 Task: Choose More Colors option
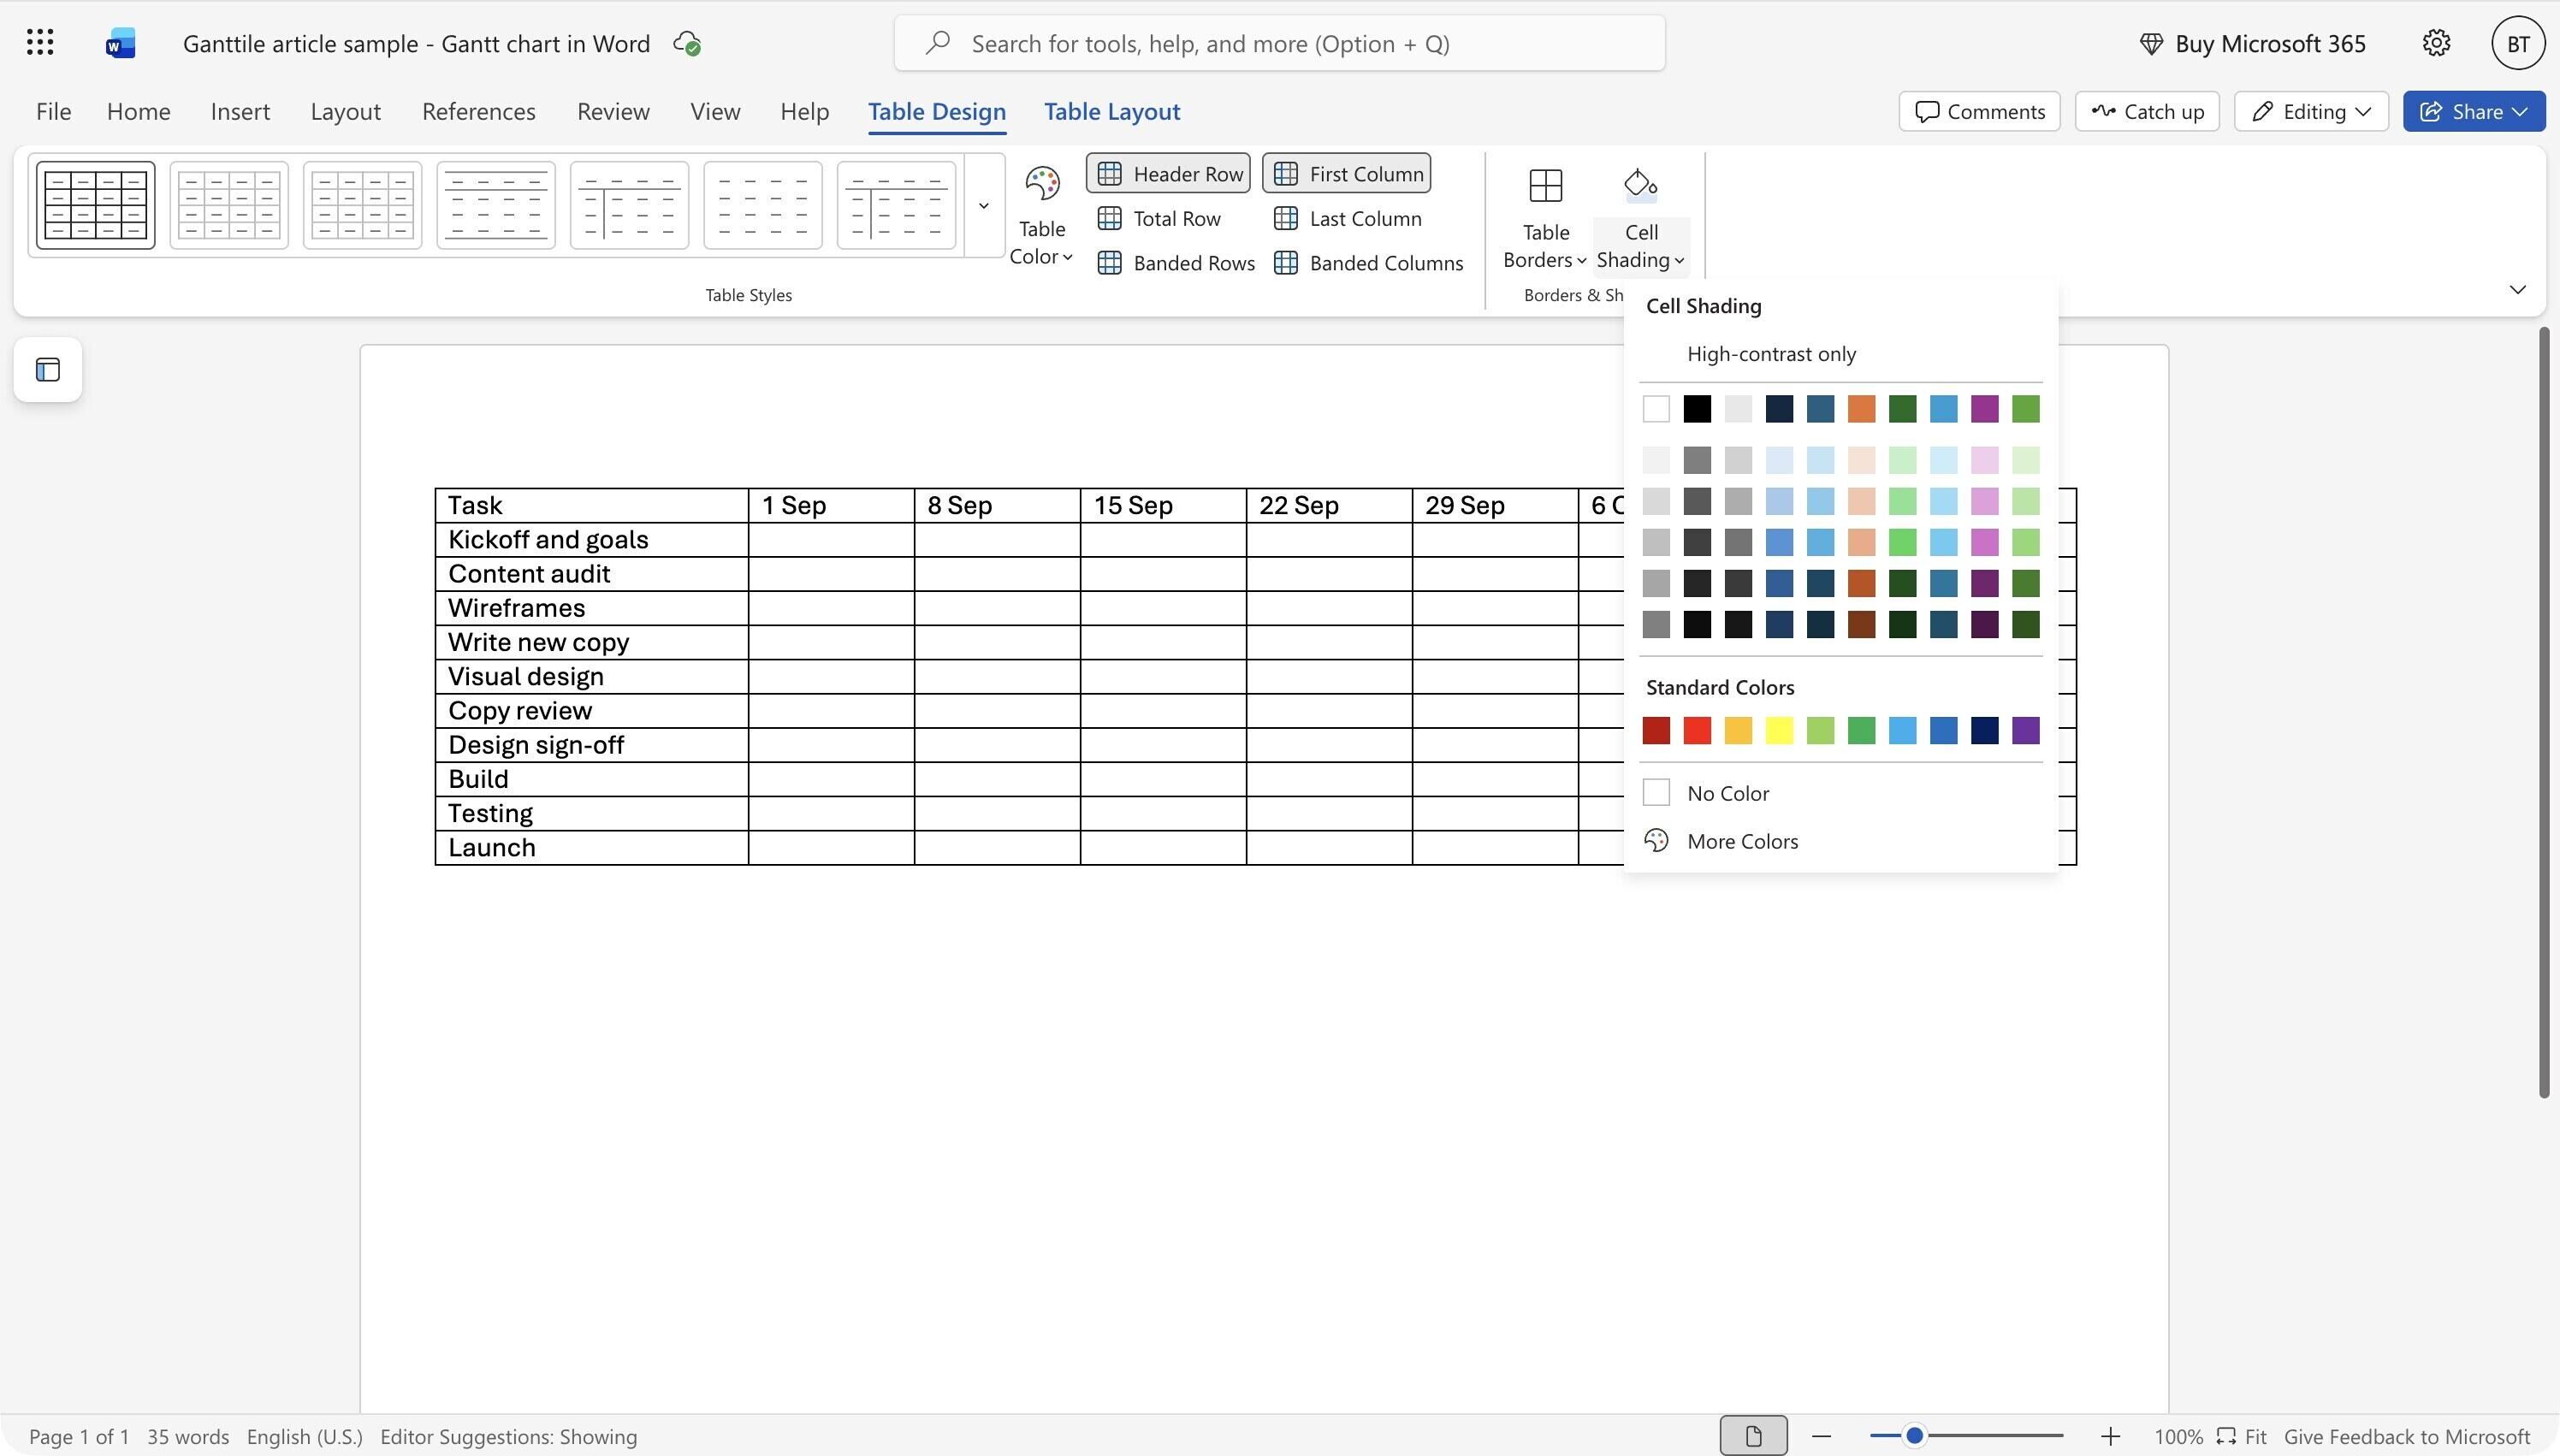click(1840, 841)
